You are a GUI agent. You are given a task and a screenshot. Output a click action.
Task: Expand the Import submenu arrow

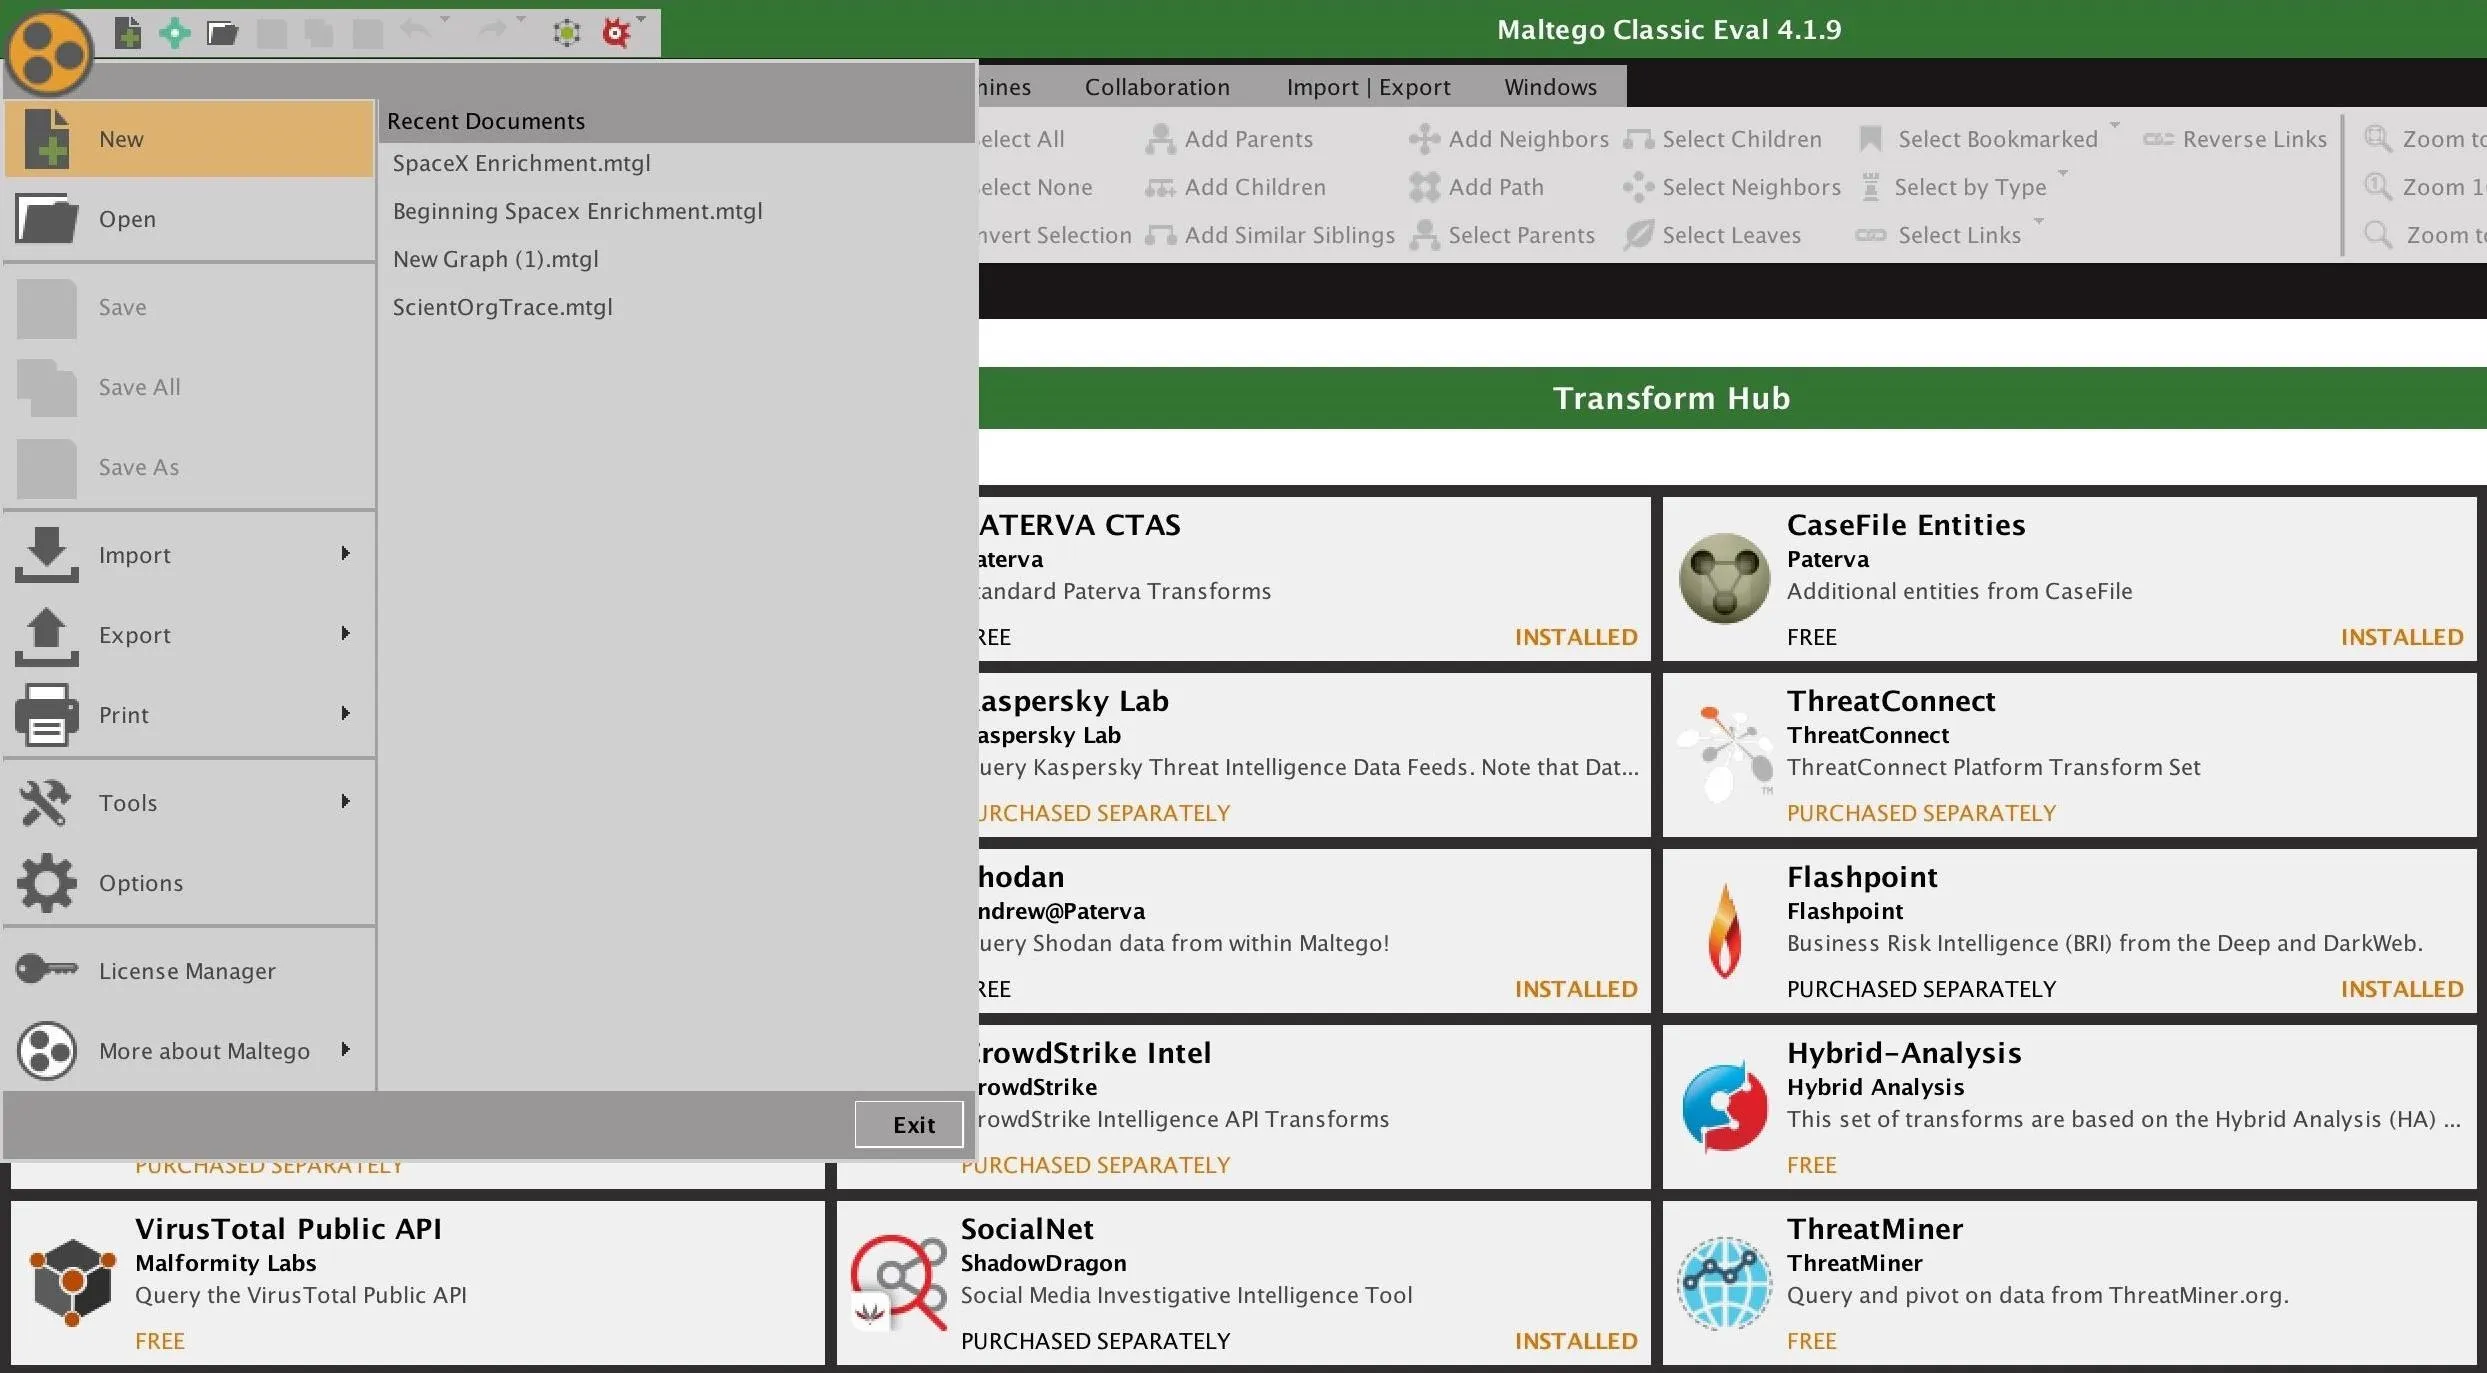345,553
